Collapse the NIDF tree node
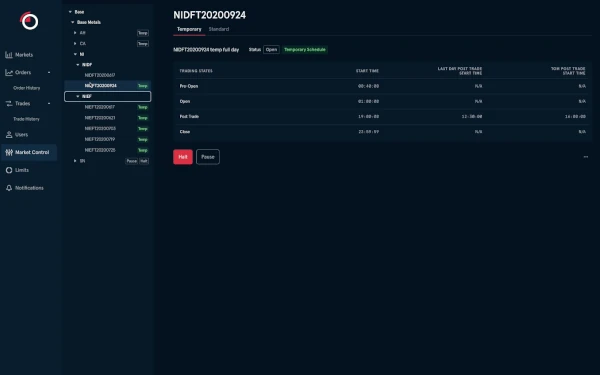Screen dimensions: 600x375 (78, 65)
